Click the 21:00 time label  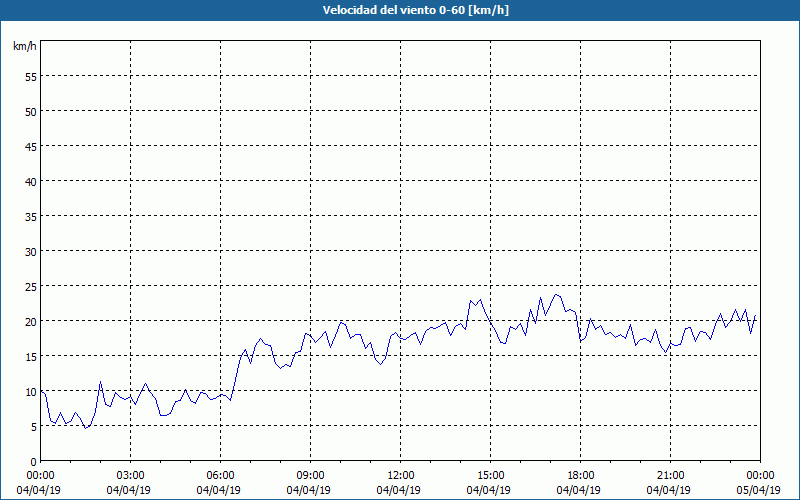pos(670,476)
